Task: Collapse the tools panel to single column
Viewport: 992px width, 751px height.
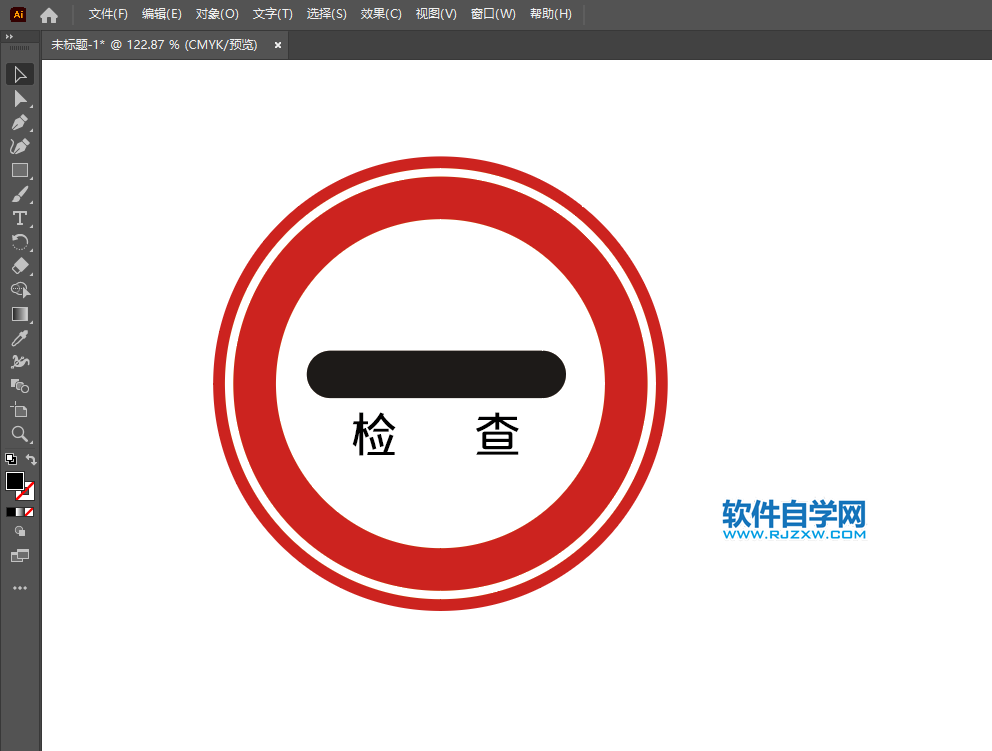Action: 11,36
